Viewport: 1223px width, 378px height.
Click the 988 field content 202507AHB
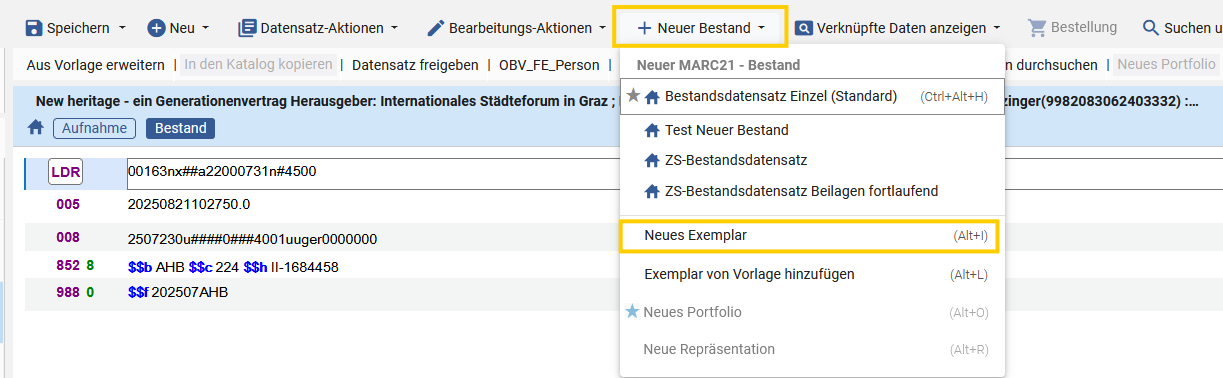click(178, 292)
